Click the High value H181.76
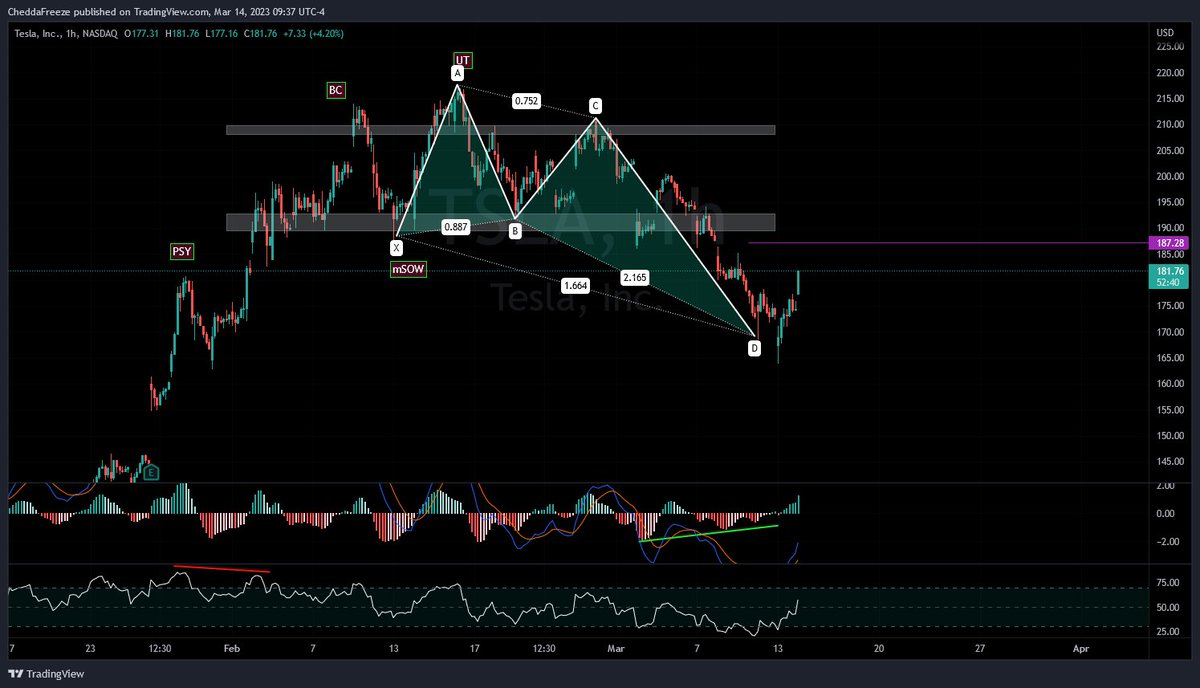The height and width of the screenshot is (688, 1200). (x=184, y=33)
